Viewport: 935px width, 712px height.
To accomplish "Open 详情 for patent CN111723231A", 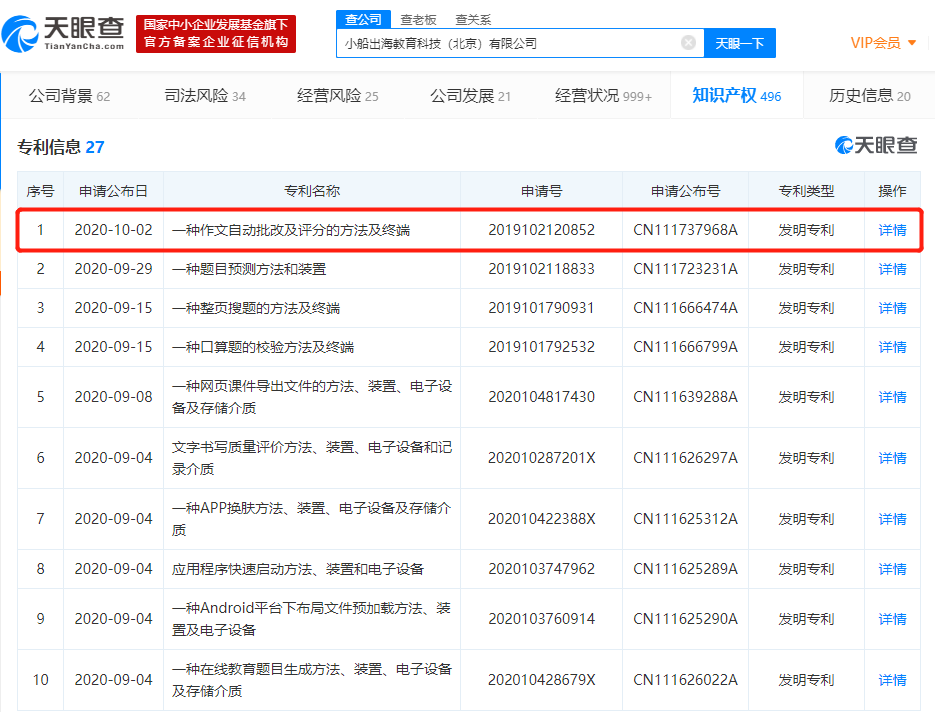I will pyautogui.click(x=892, y=270).
